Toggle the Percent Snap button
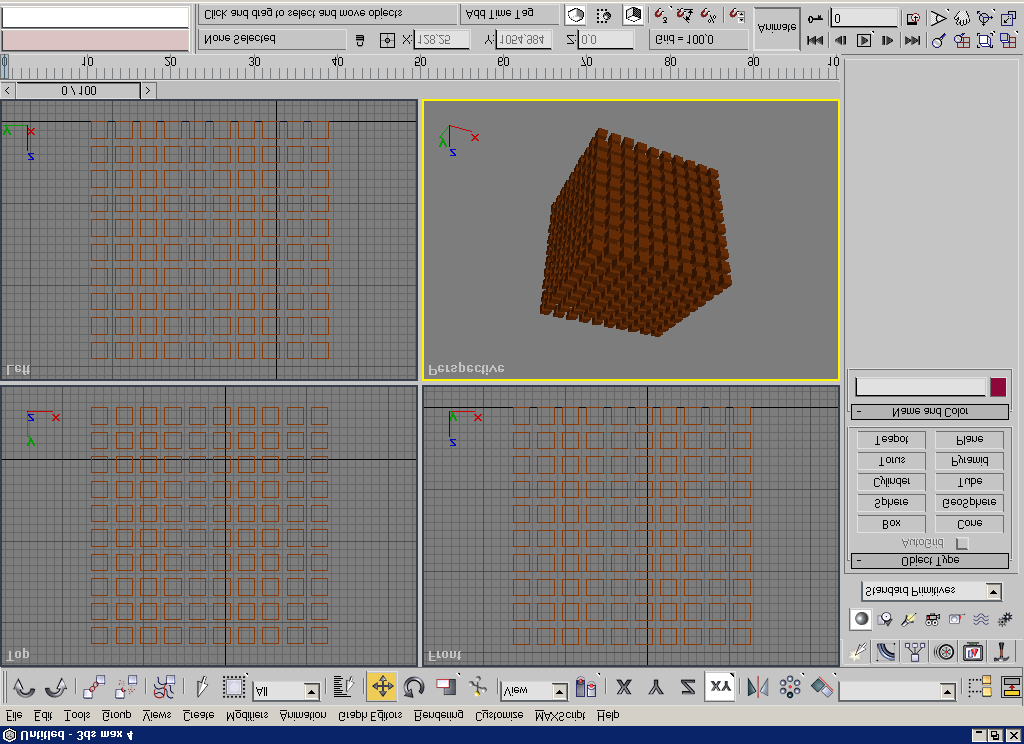1024x744 pixels. (708, 14)
